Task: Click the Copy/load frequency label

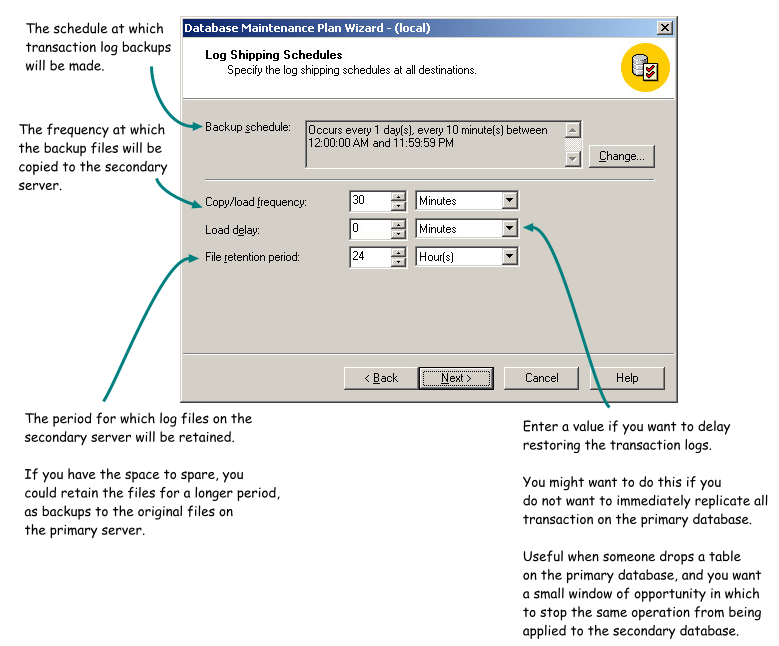Action: (x=256, y=202)
